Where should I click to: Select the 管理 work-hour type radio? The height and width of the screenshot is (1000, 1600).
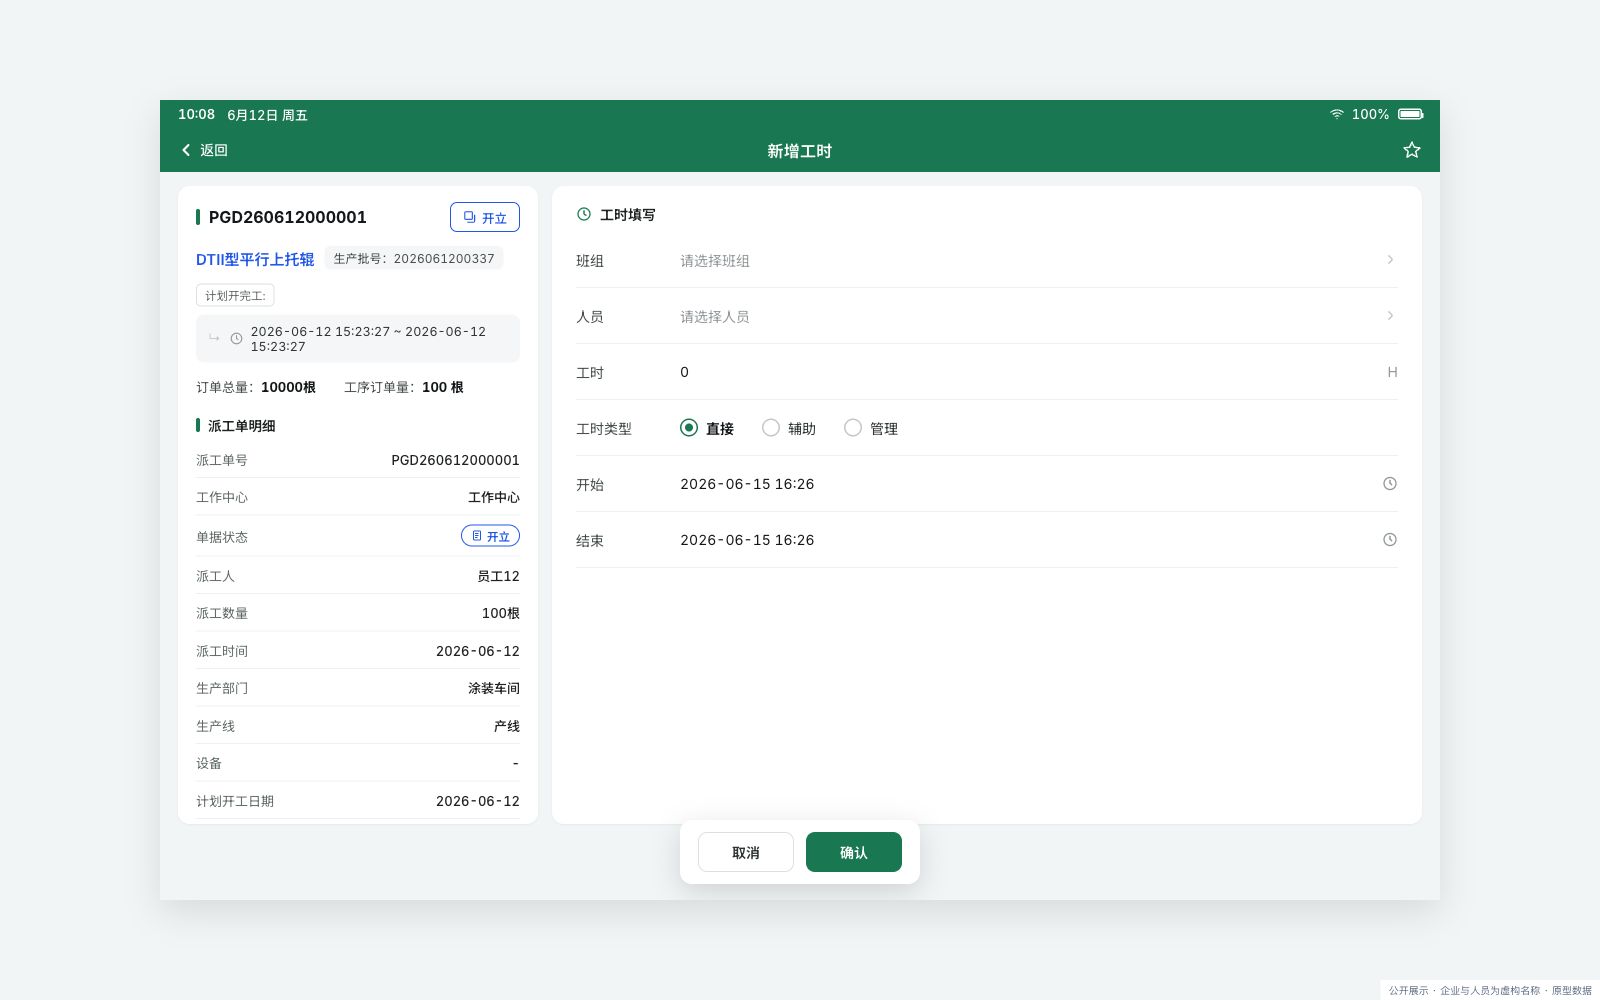pyautogui.click(x=853, y=428)
